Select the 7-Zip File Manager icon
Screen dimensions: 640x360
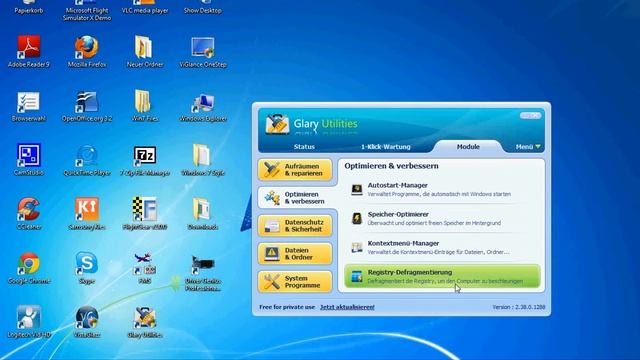coord(144,156)
